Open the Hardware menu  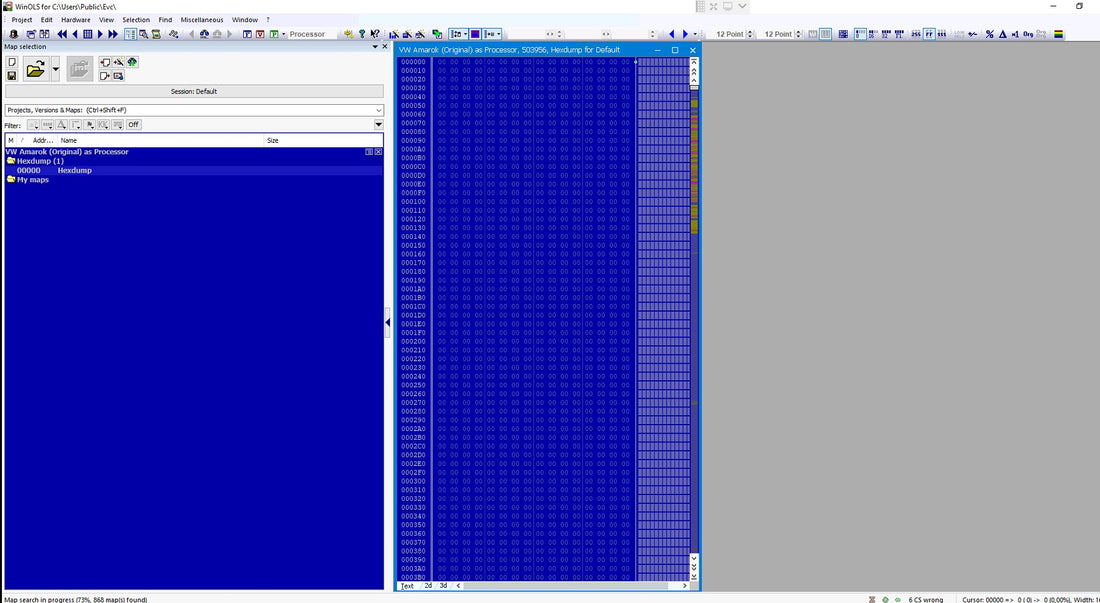click(x=75, y=20)
